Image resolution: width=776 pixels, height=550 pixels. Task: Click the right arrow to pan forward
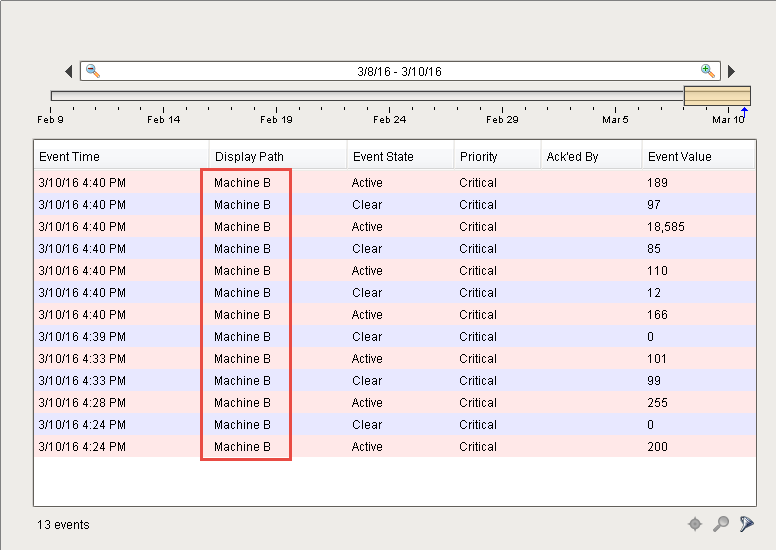click(731, 71)
